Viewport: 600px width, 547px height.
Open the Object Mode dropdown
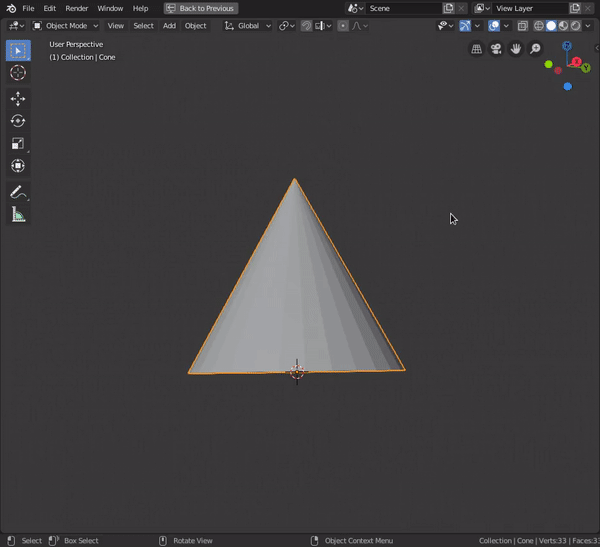[65, 26]
